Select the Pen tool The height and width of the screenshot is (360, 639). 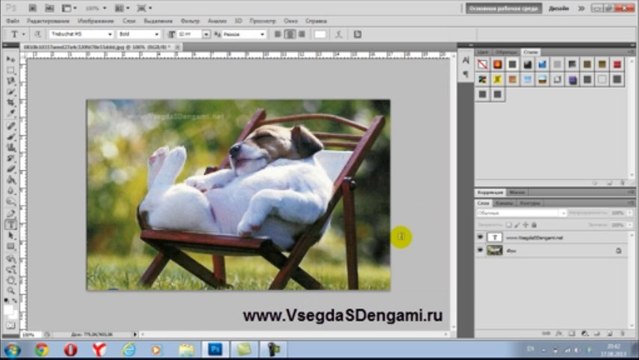[11, 214]
